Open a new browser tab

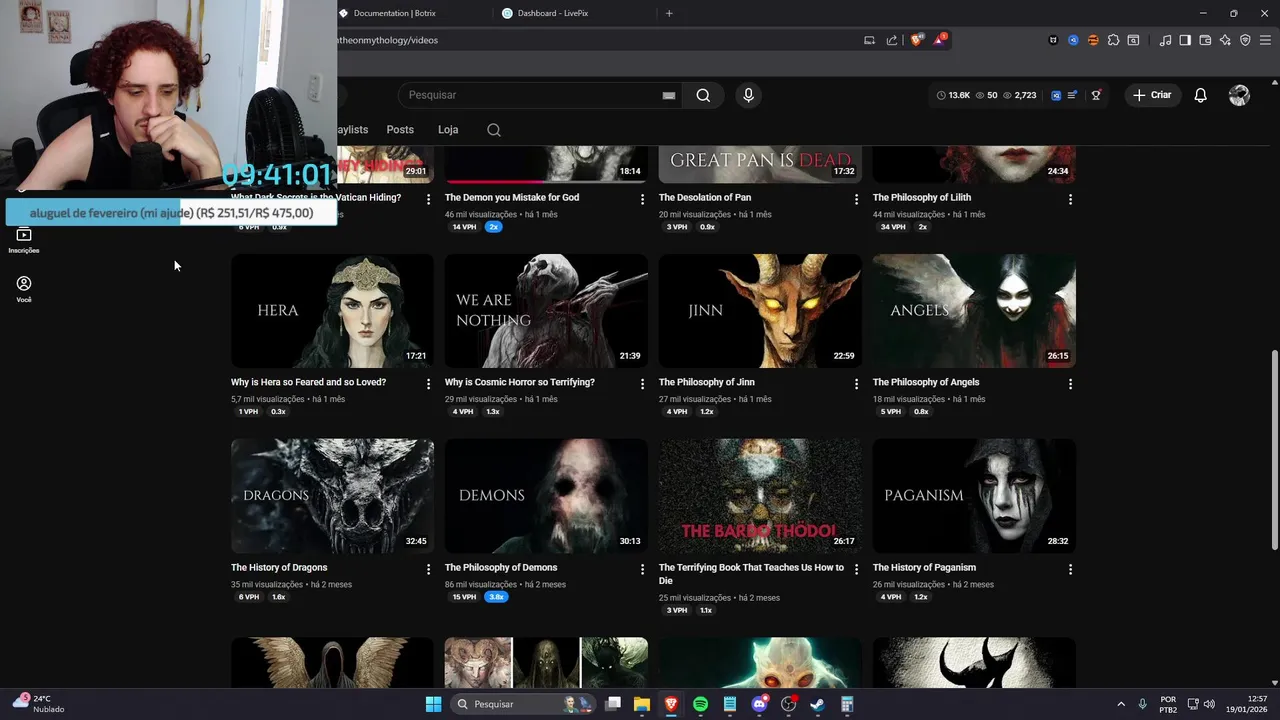[669, 13]
